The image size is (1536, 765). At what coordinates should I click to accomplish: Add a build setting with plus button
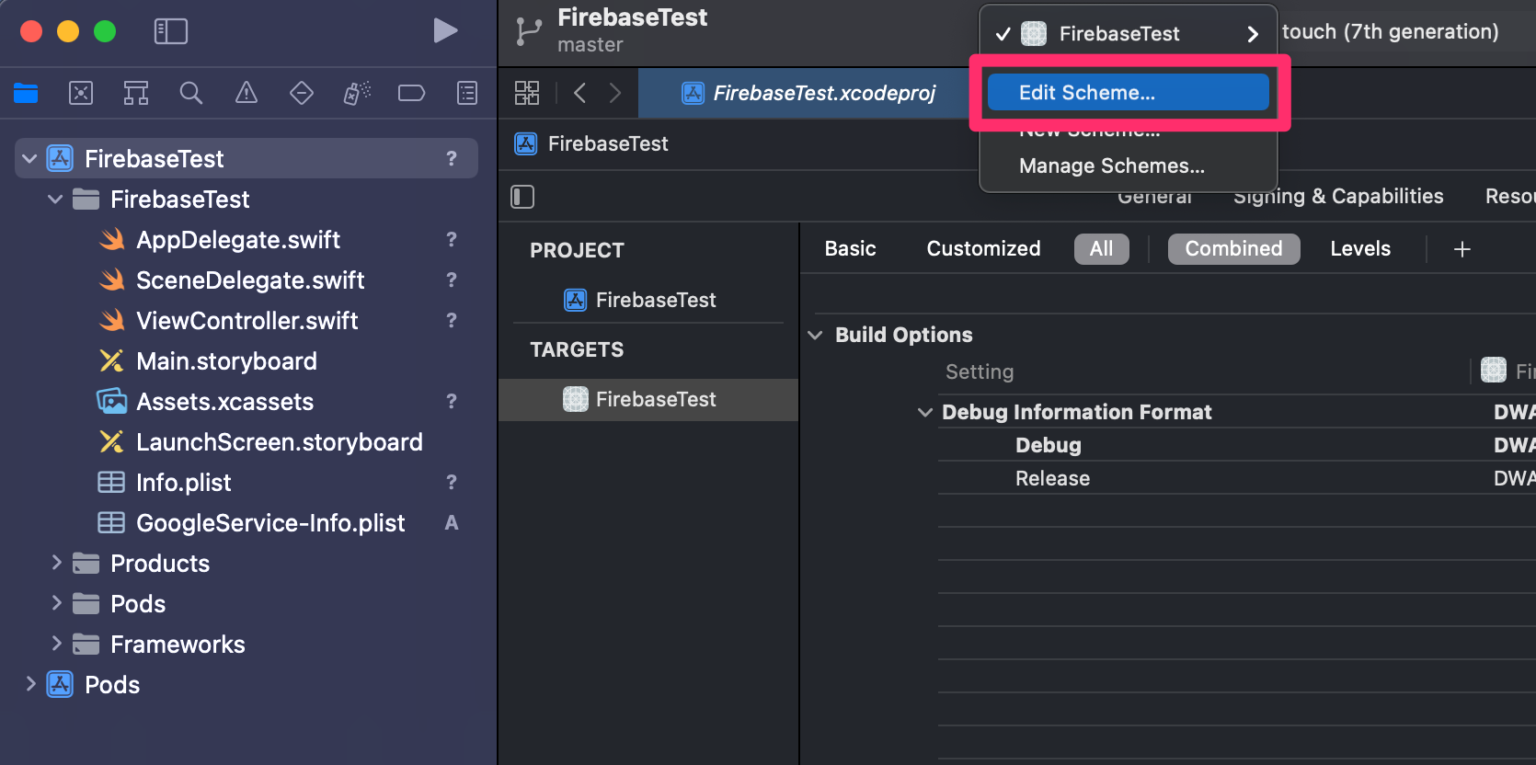click(x=1462, y=249)
